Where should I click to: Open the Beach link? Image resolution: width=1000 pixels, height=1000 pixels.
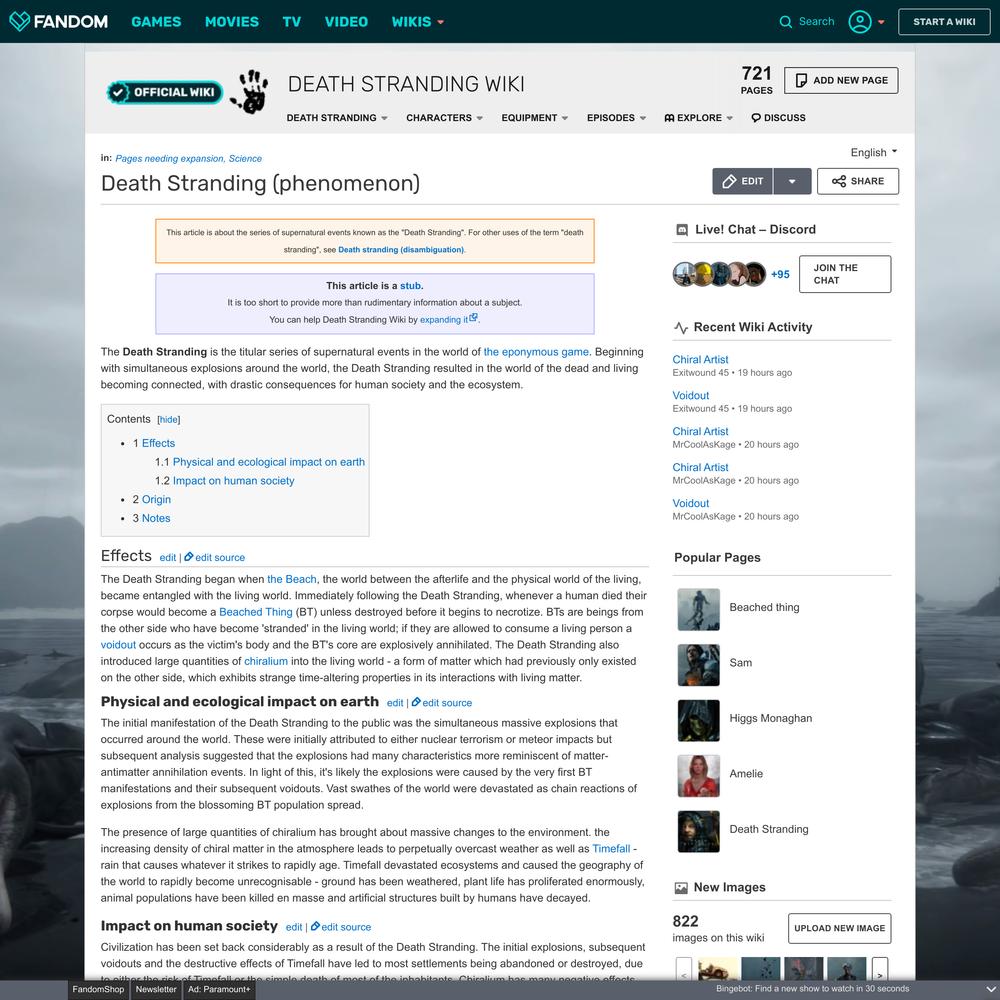click(x=291, y=579)
